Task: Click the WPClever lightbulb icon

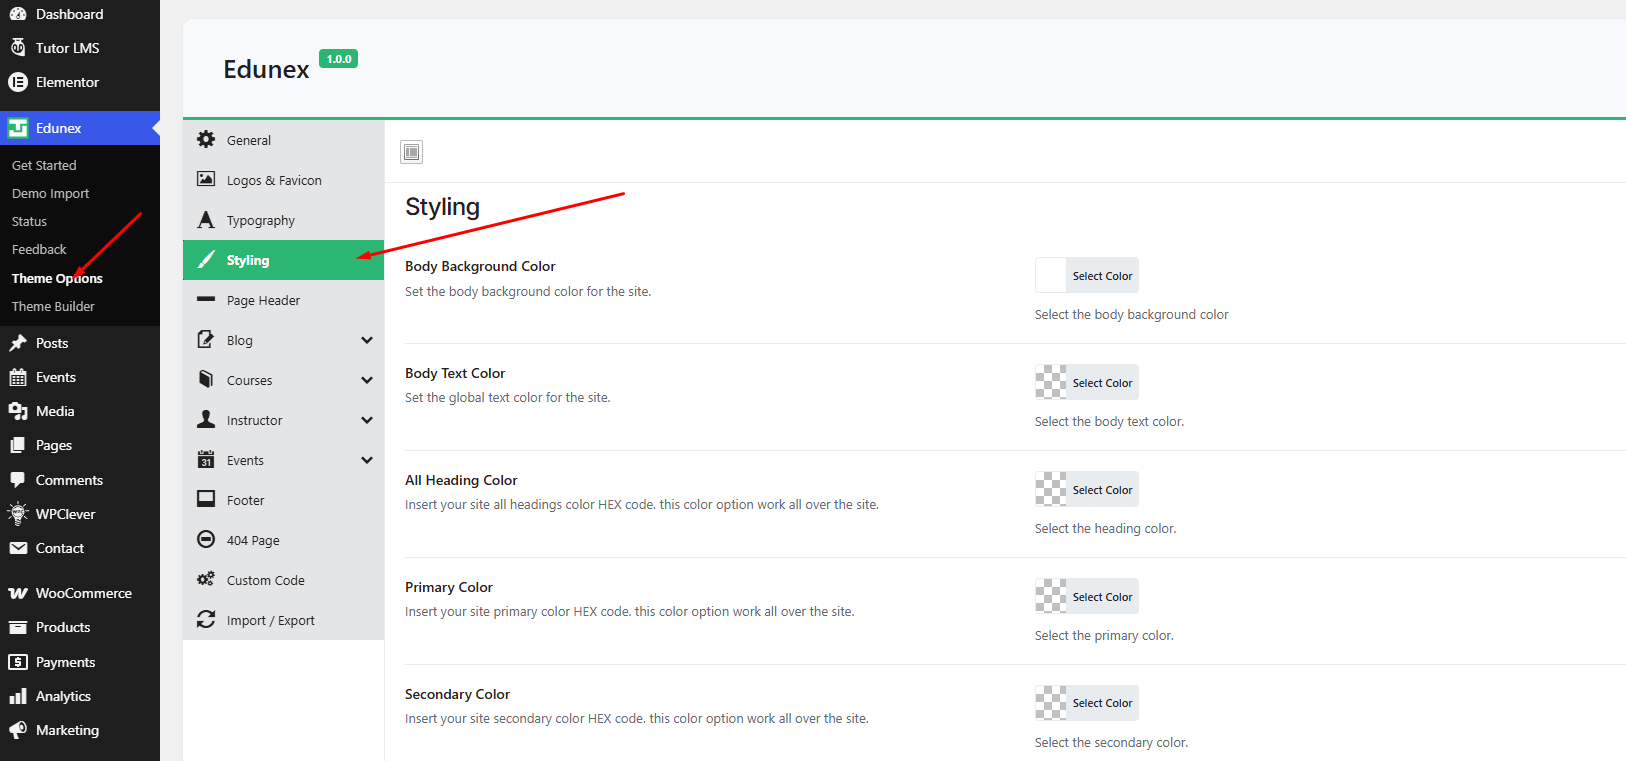Action: click(18, 514)
